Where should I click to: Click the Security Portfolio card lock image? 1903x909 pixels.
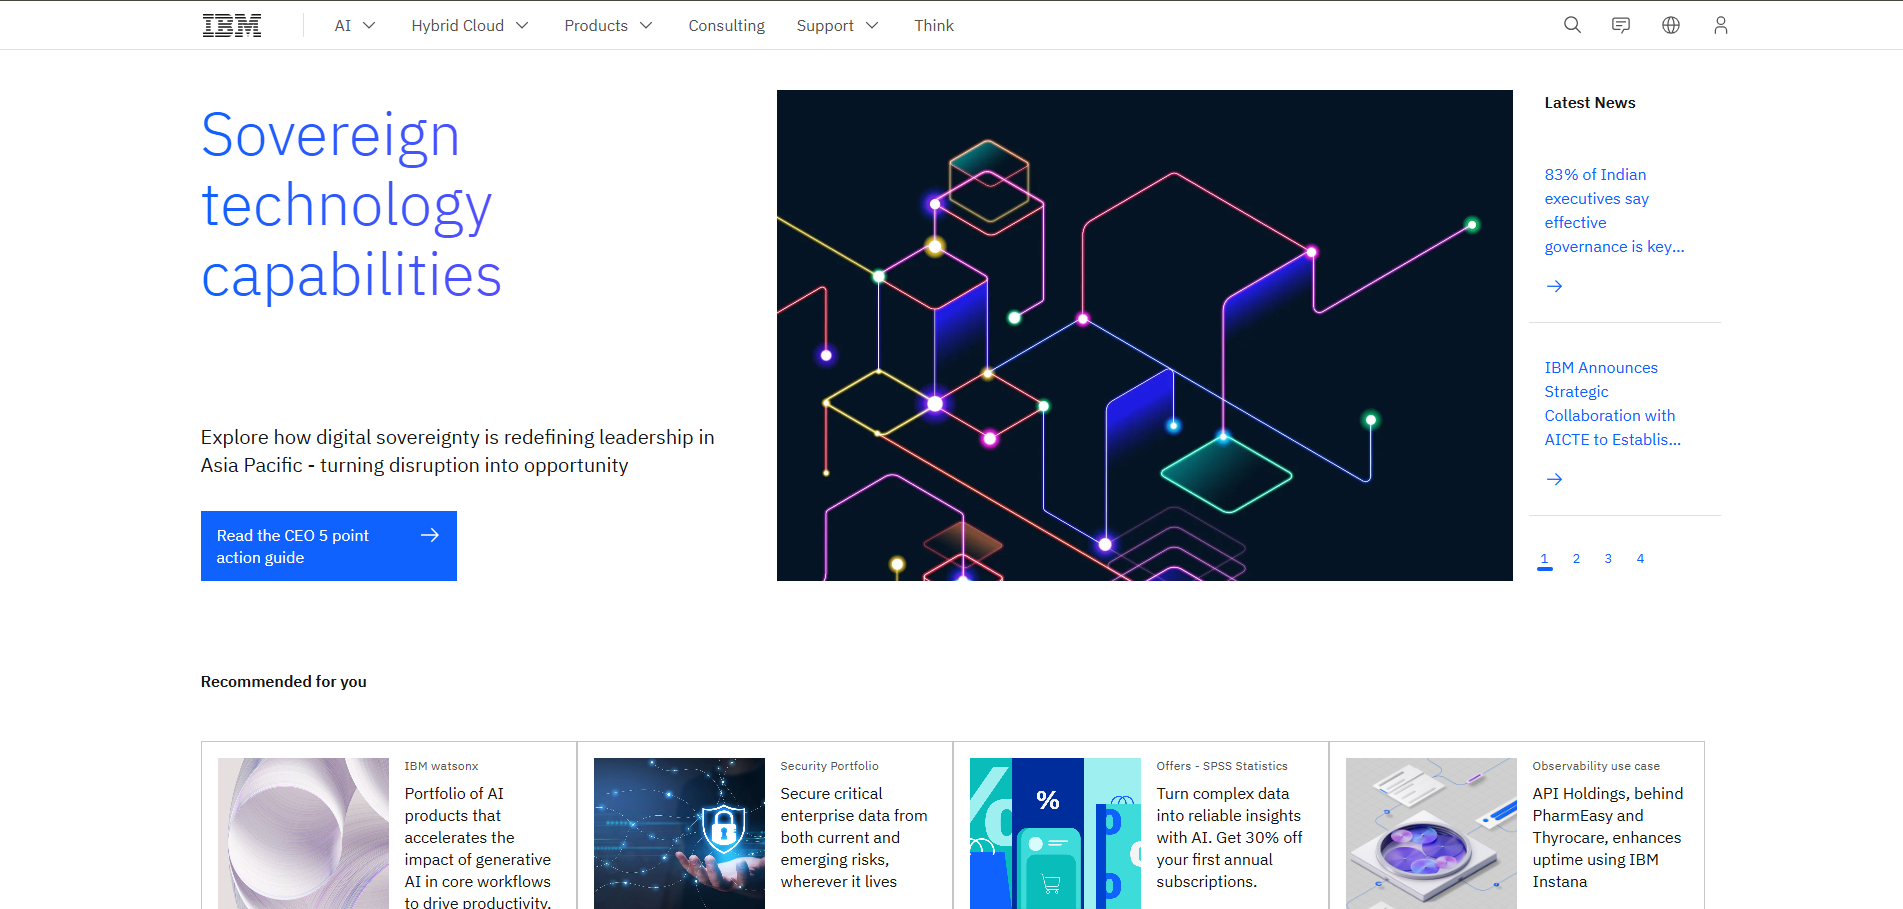(x=679, y=833)
